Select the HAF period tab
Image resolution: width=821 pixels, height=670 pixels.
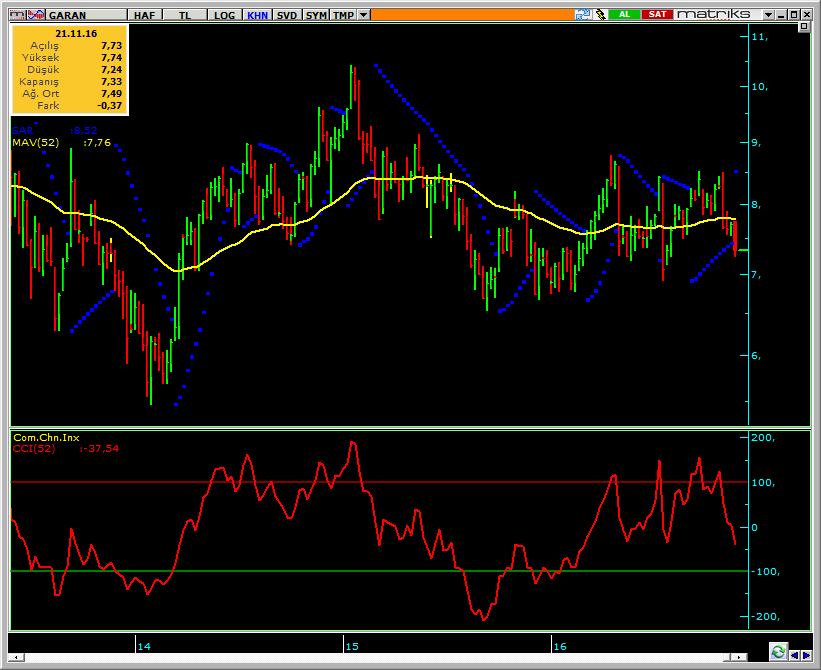(145, 15)
